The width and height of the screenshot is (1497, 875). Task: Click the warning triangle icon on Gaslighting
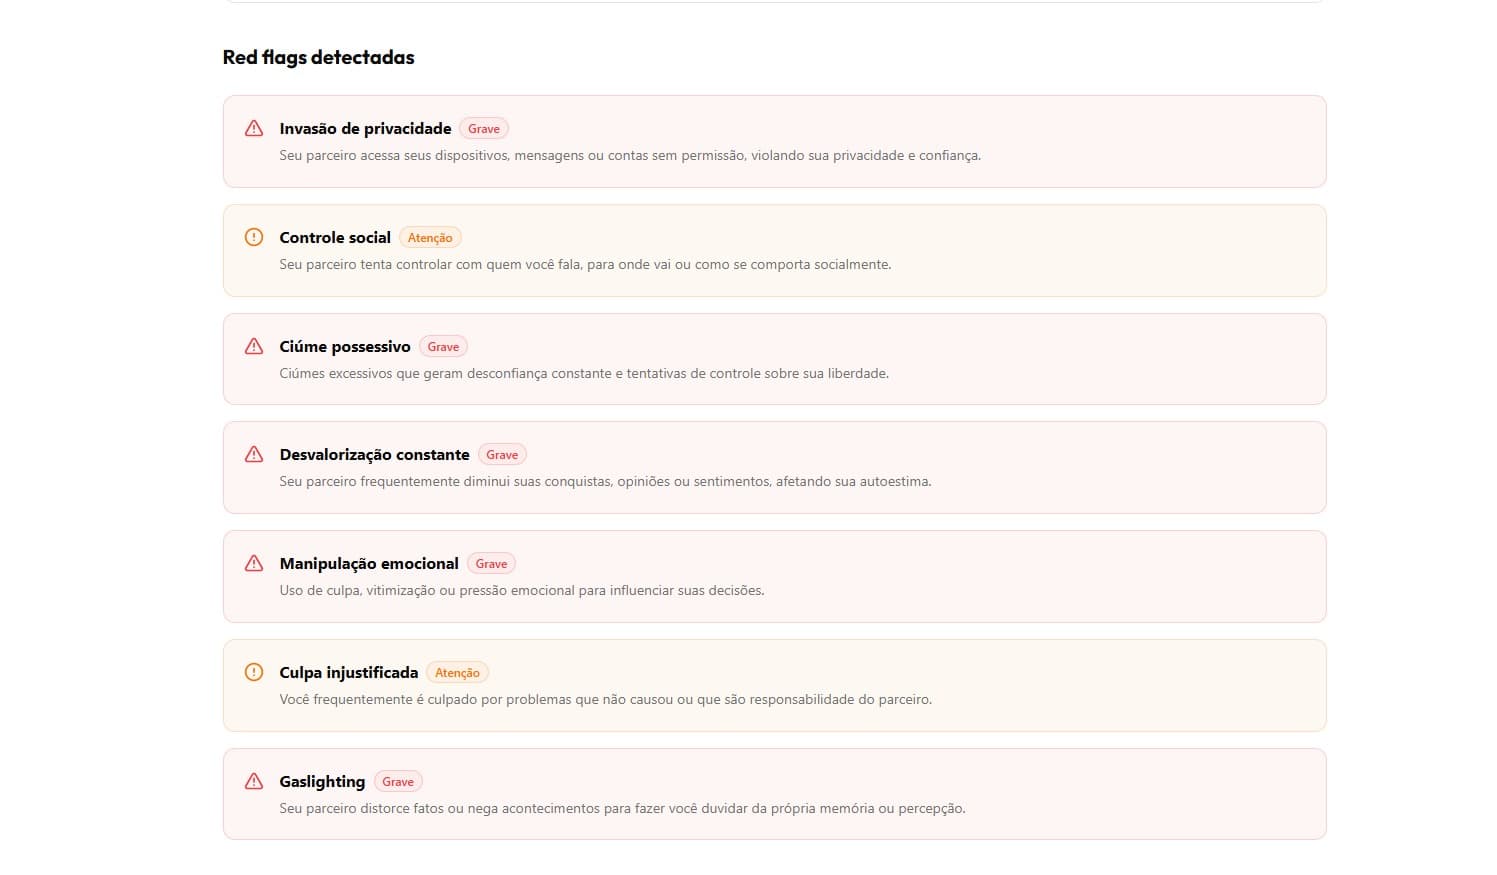tap(253, 781)
